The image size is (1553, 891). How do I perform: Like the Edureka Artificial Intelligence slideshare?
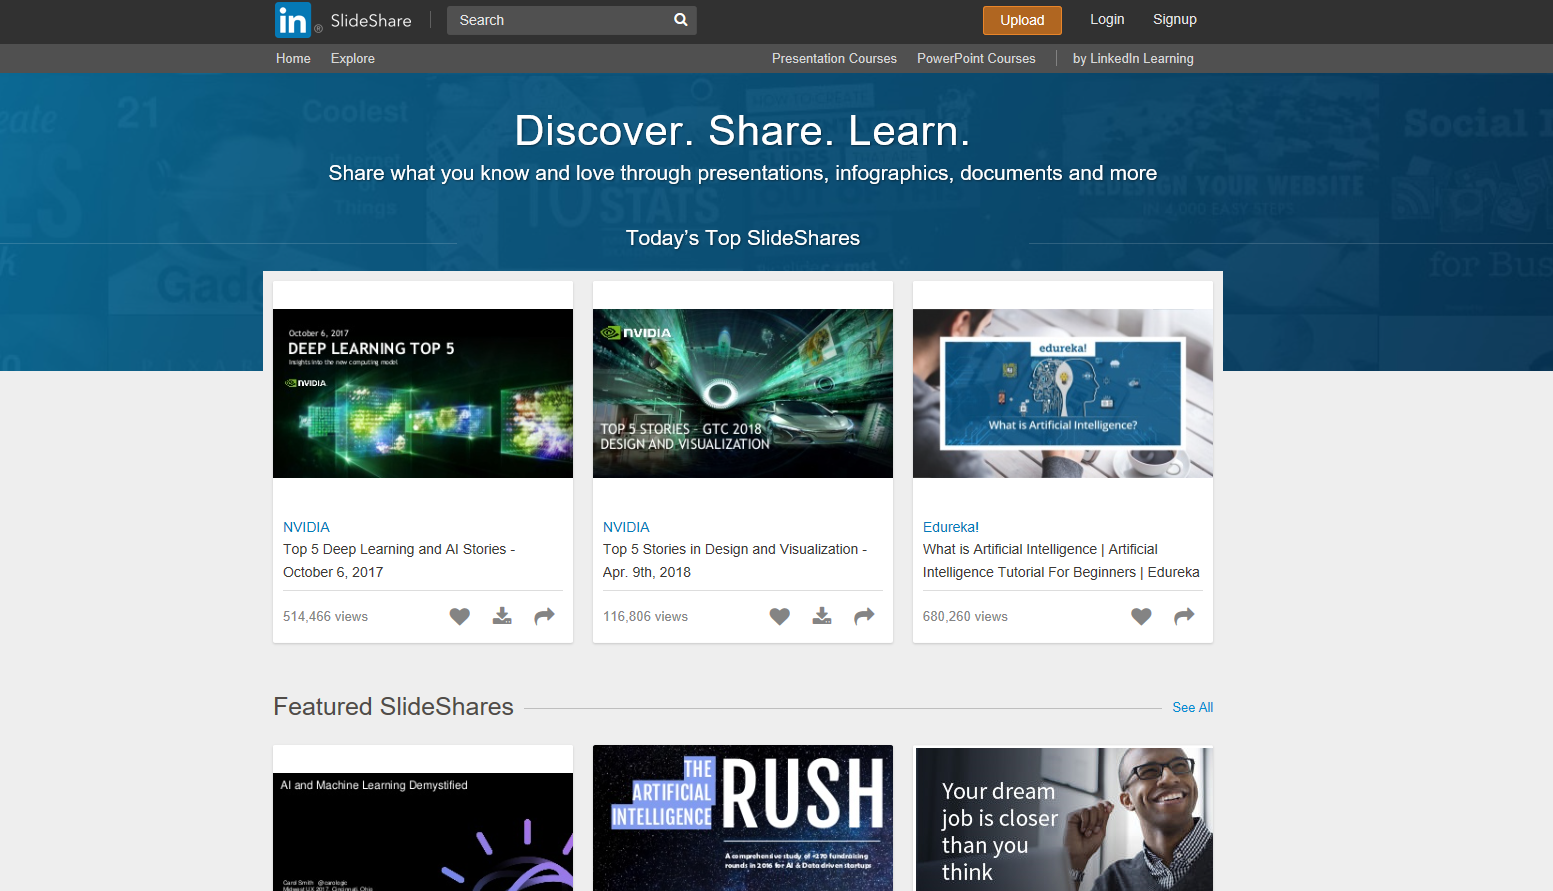coord(1141,616)
